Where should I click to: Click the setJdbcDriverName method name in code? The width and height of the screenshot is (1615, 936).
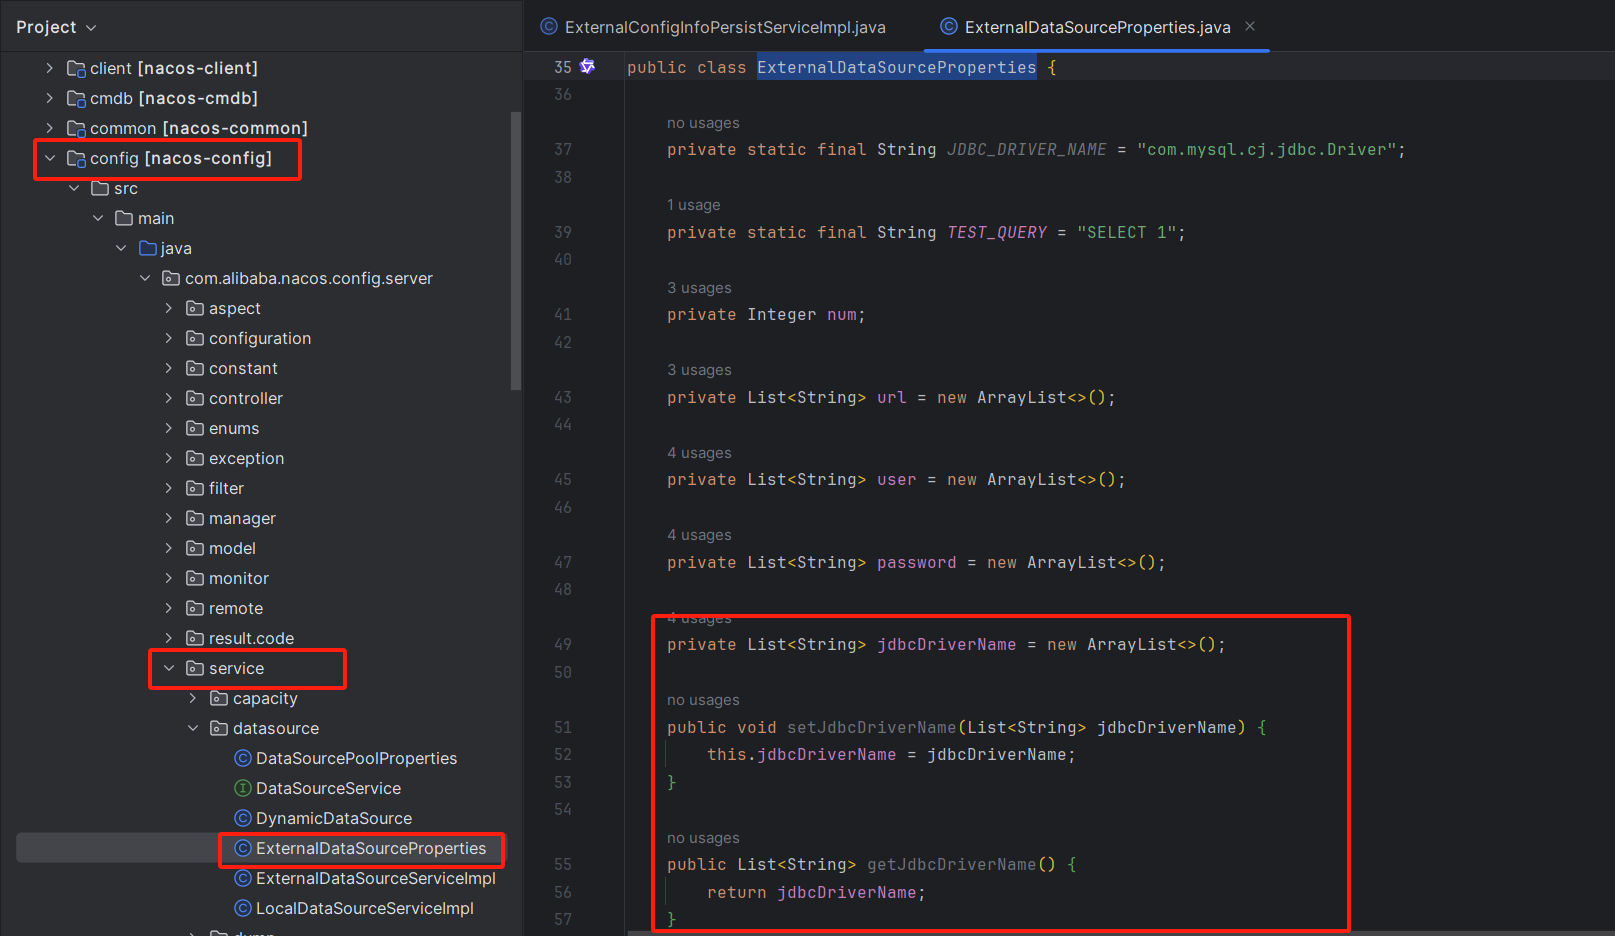[x=871, y=727]
